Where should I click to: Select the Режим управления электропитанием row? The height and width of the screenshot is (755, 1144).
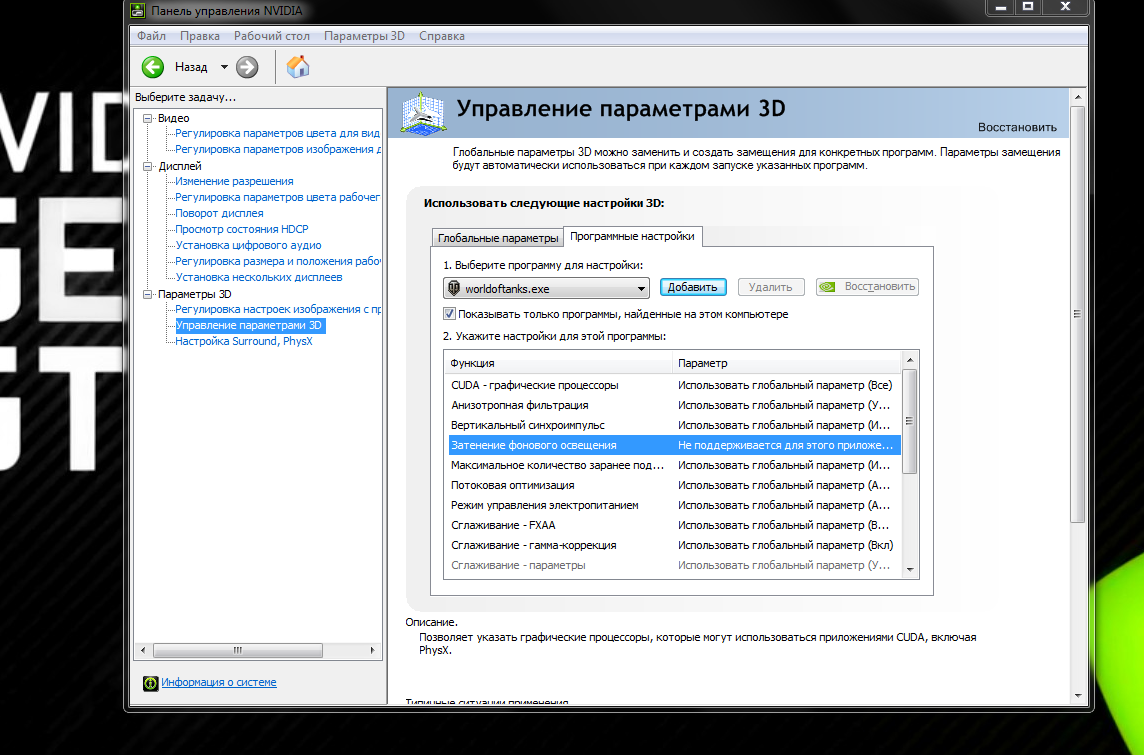[x=675, y=505]
